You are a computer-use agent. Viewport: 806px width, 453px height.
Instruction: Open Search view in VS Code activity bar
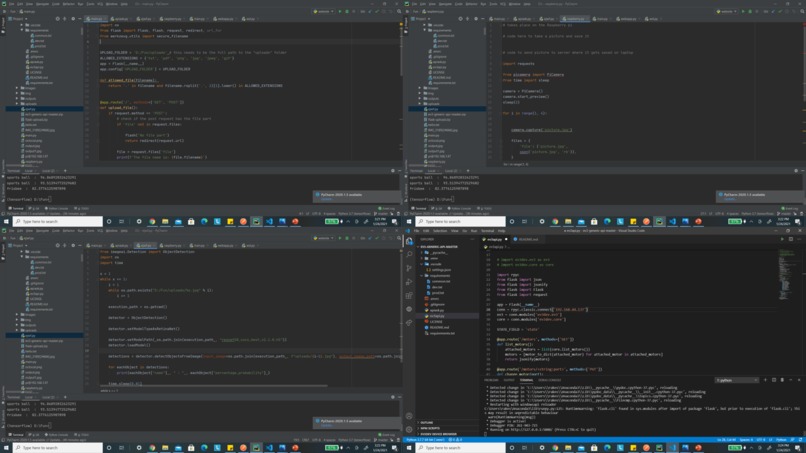click(x=409, y=255)
